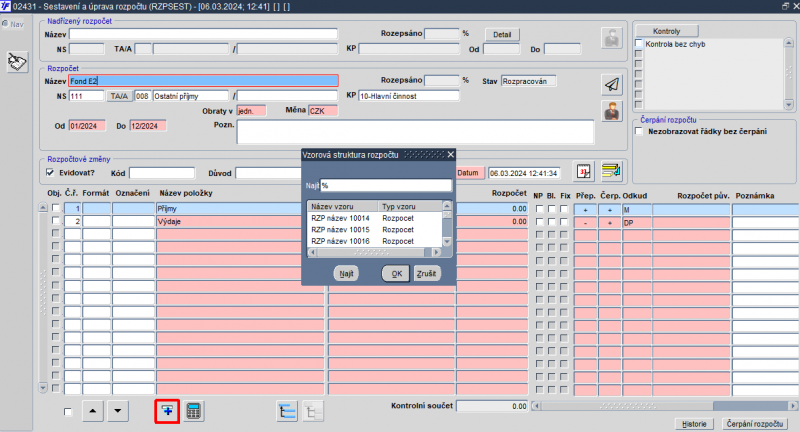Click the Pozn. note text area
800x432 pixels.
point(416,132)
